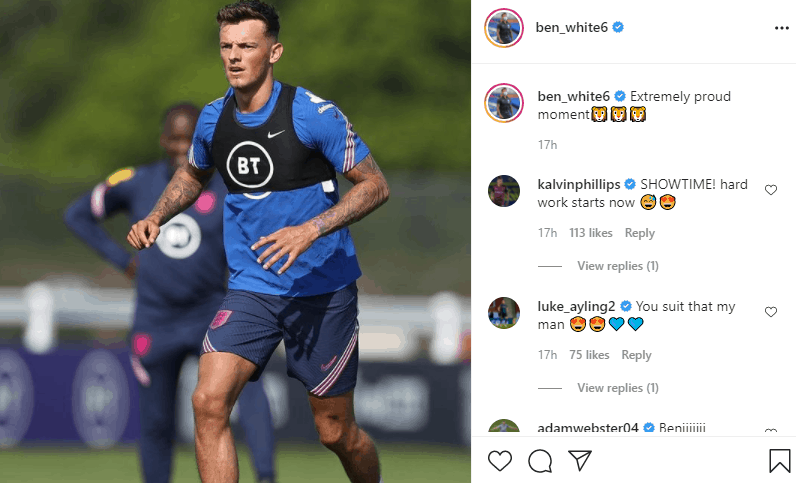Visit the adamwebster04 username link

pyautogui.click(x=587, y=428)
